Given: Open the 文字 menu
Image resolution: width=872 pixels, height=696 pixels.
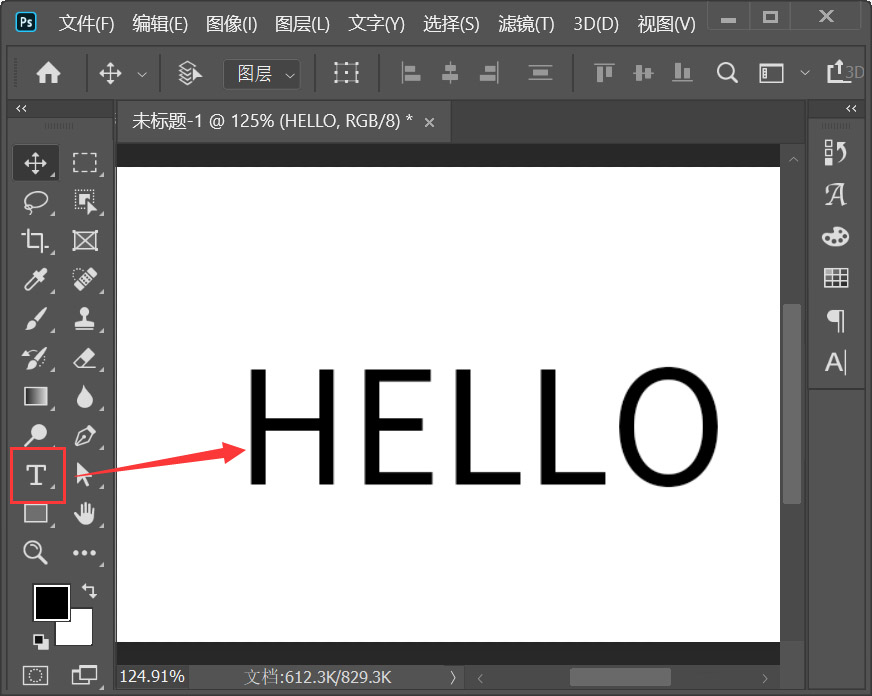Looking at the screenshot, I should (375, 24).
